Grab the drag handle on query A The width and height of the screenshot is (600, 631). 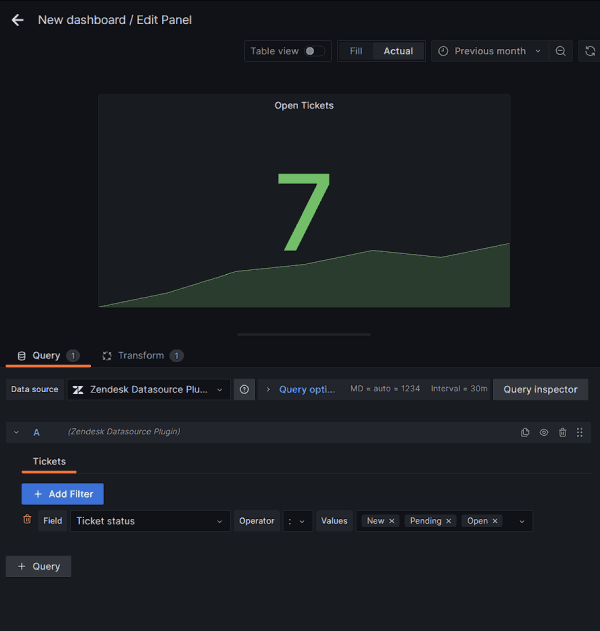[x=580, y=432]
